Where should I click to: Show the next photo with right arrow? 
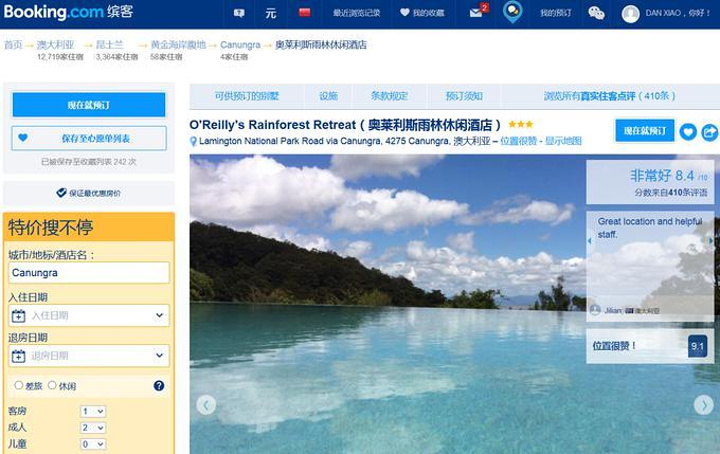point(703,405)
